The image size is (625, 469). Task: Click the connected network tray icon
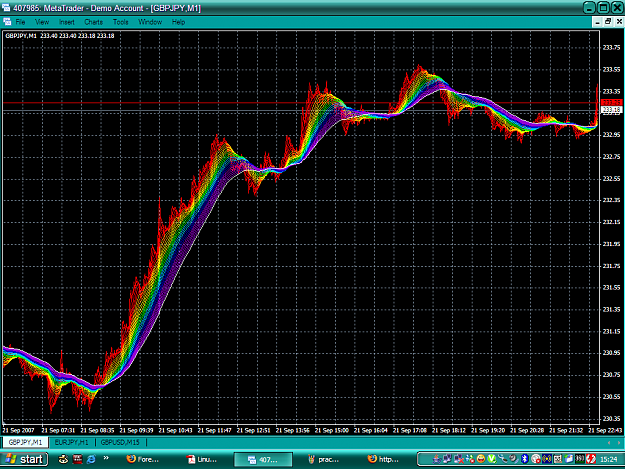coord(447,459)
